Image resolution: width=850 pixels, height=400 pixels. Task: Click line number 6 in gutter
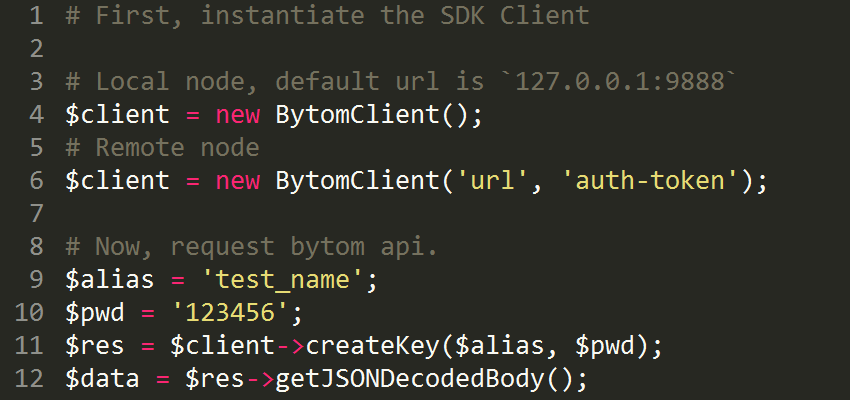click(36, 181)
